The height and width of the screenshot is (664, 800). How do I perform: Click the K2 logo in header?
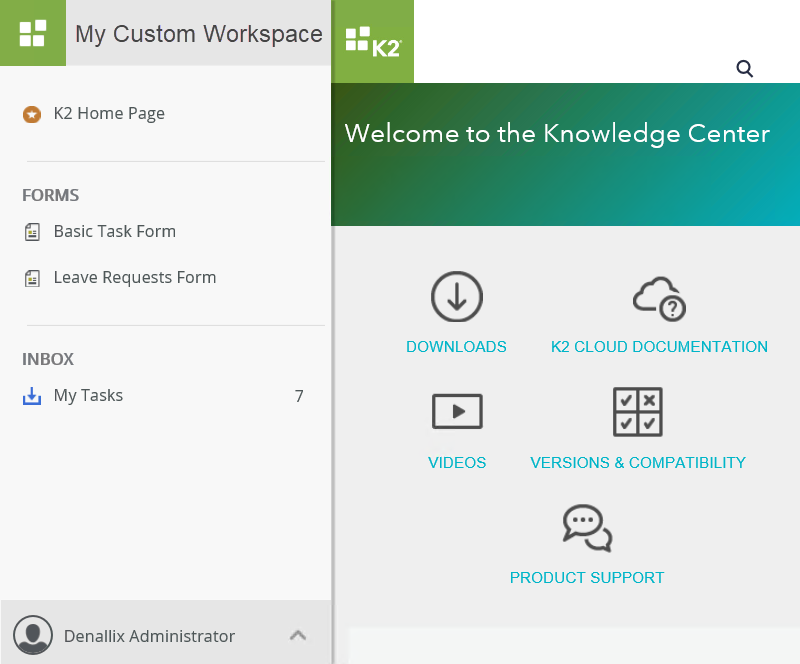[372, 42]
